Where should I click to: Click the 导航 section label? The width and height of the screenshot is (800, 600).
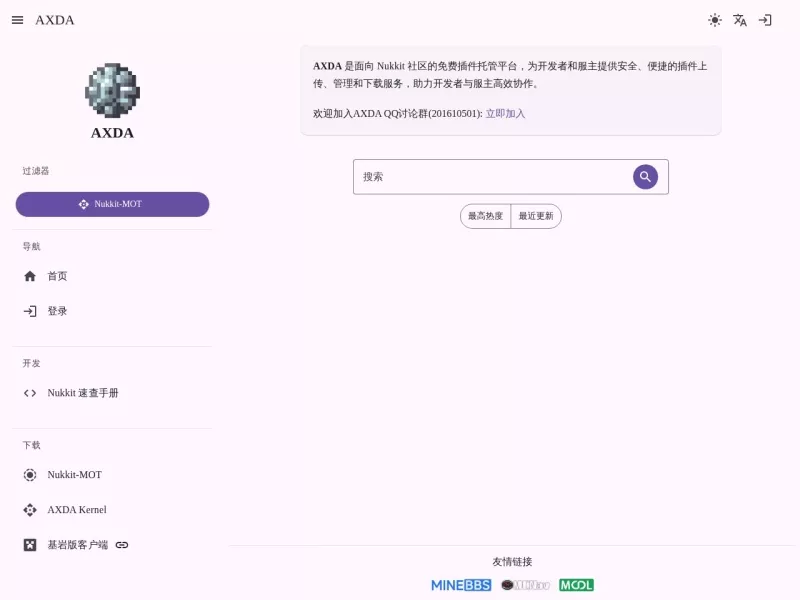[x=31, y=246]
